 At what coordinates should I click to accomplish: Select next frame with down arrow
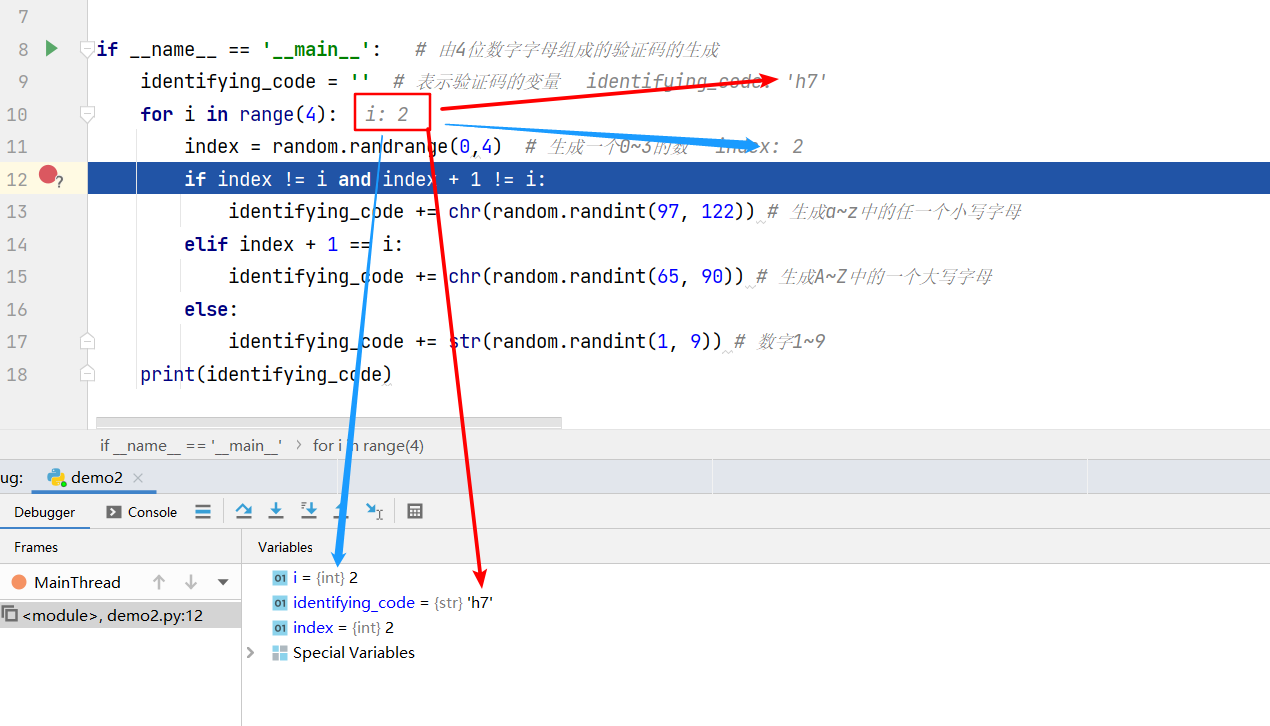tap(191, 582)
